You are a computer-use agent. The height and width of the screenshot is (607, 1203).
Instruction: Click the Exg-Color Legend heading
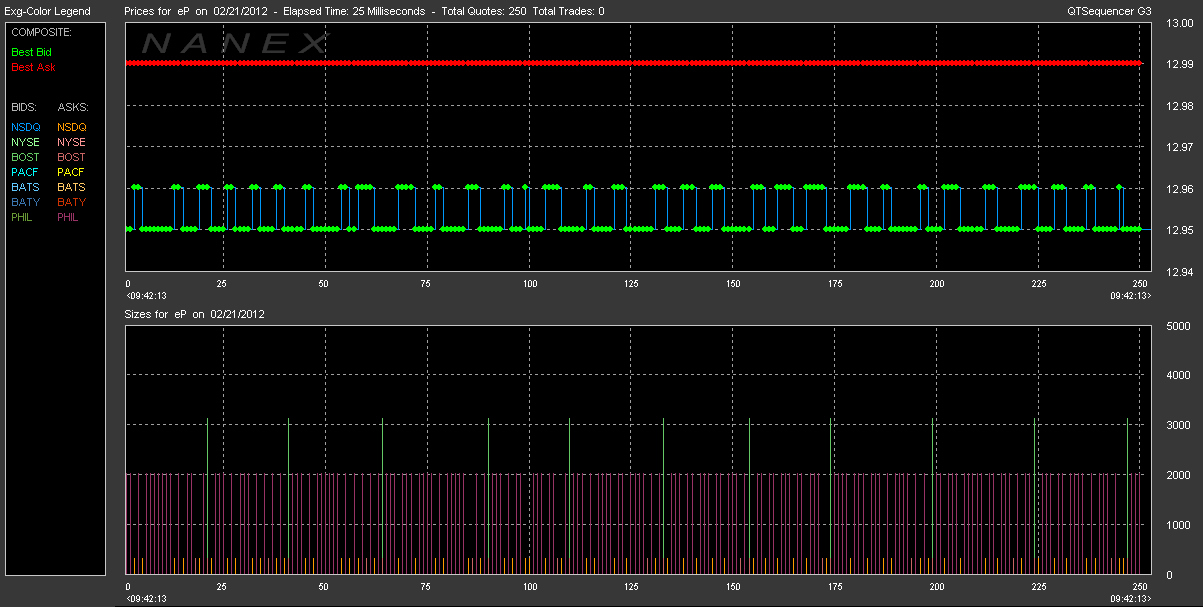48,11
